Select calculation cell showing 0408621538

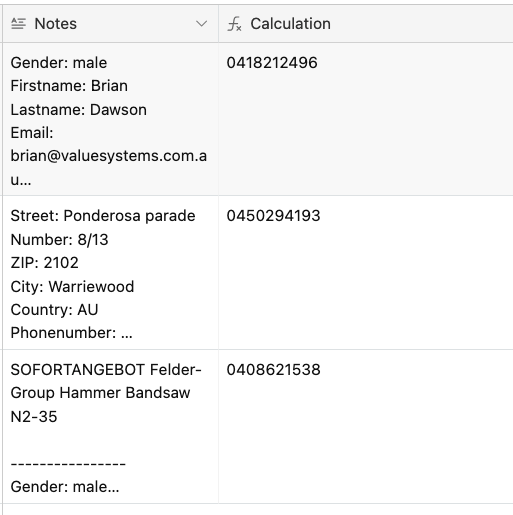coord(366,427)
